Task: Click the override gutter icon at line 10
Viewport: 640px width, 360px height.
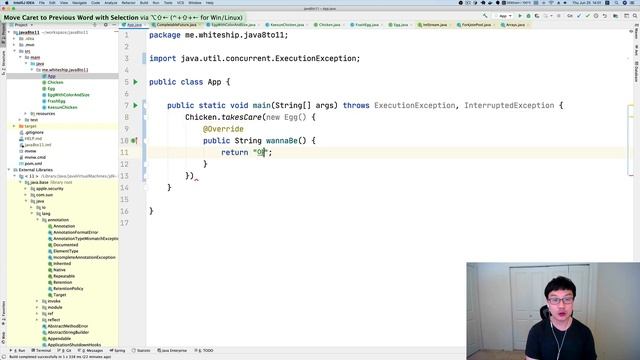Action: [134, 141]
